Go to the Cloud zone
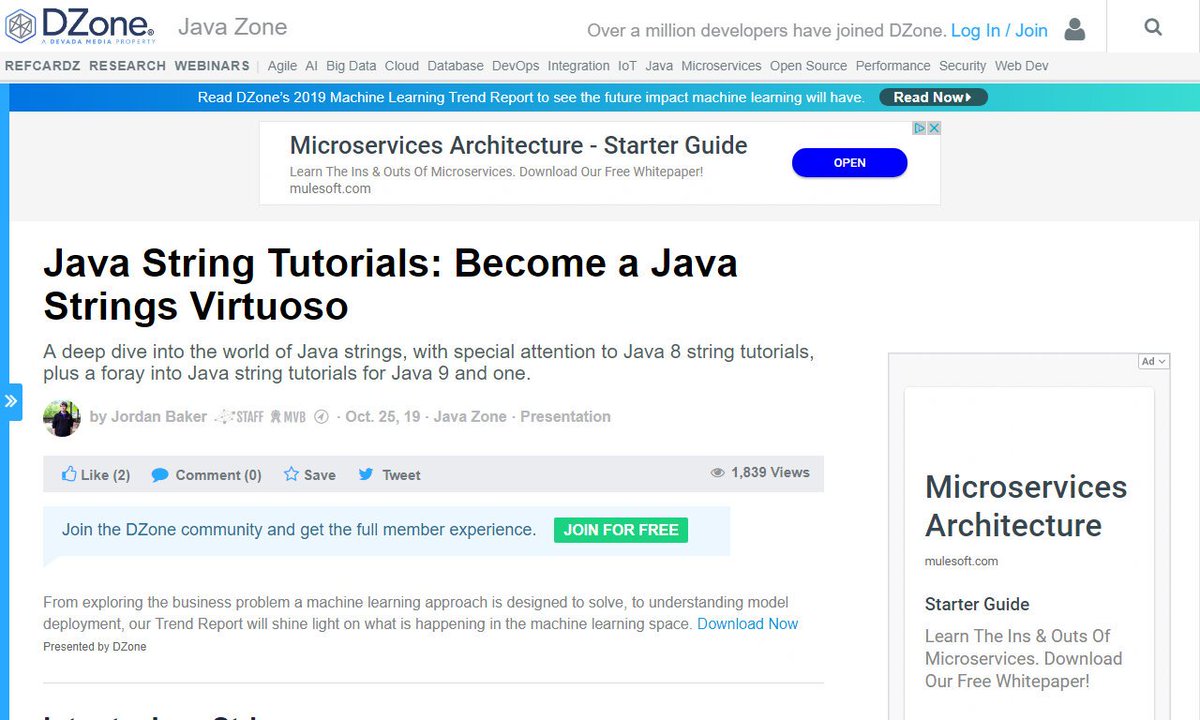 coord(402,66)
